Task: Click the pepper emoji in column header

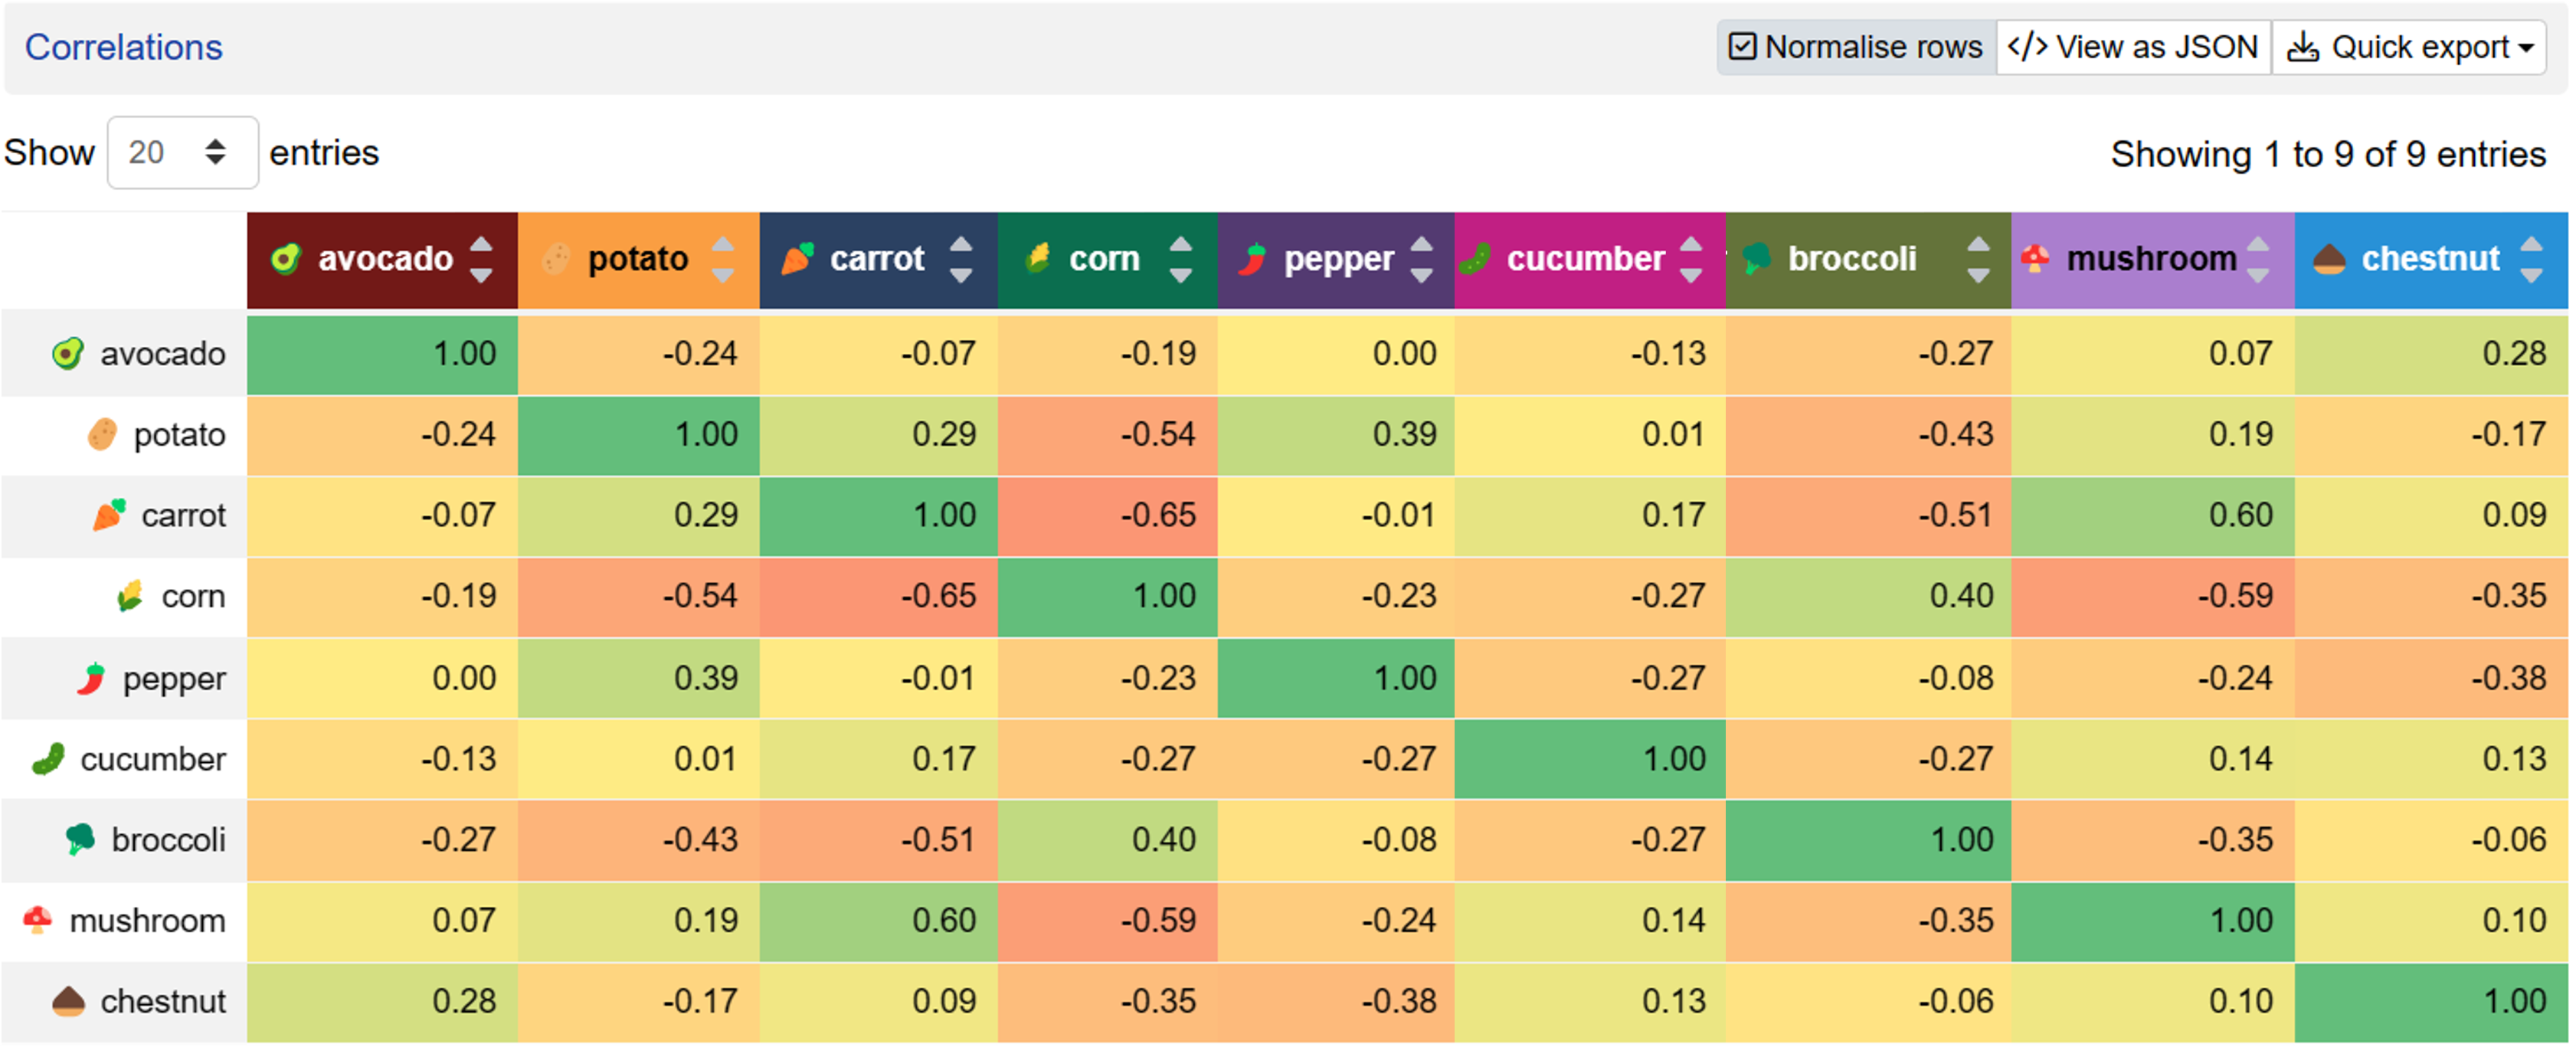Action: pyautogui.click(x=1252, y=259)
